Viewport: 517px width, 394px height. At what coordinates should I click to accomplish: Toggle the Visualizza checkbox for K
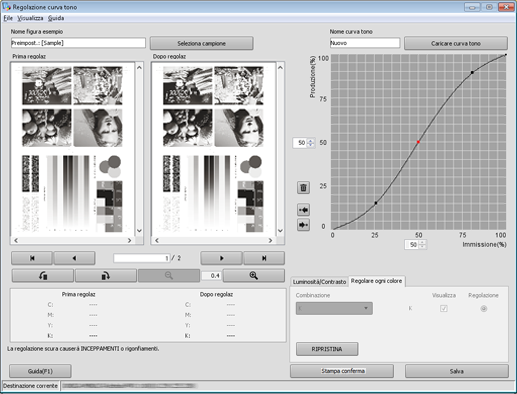[x=444, y=309]
